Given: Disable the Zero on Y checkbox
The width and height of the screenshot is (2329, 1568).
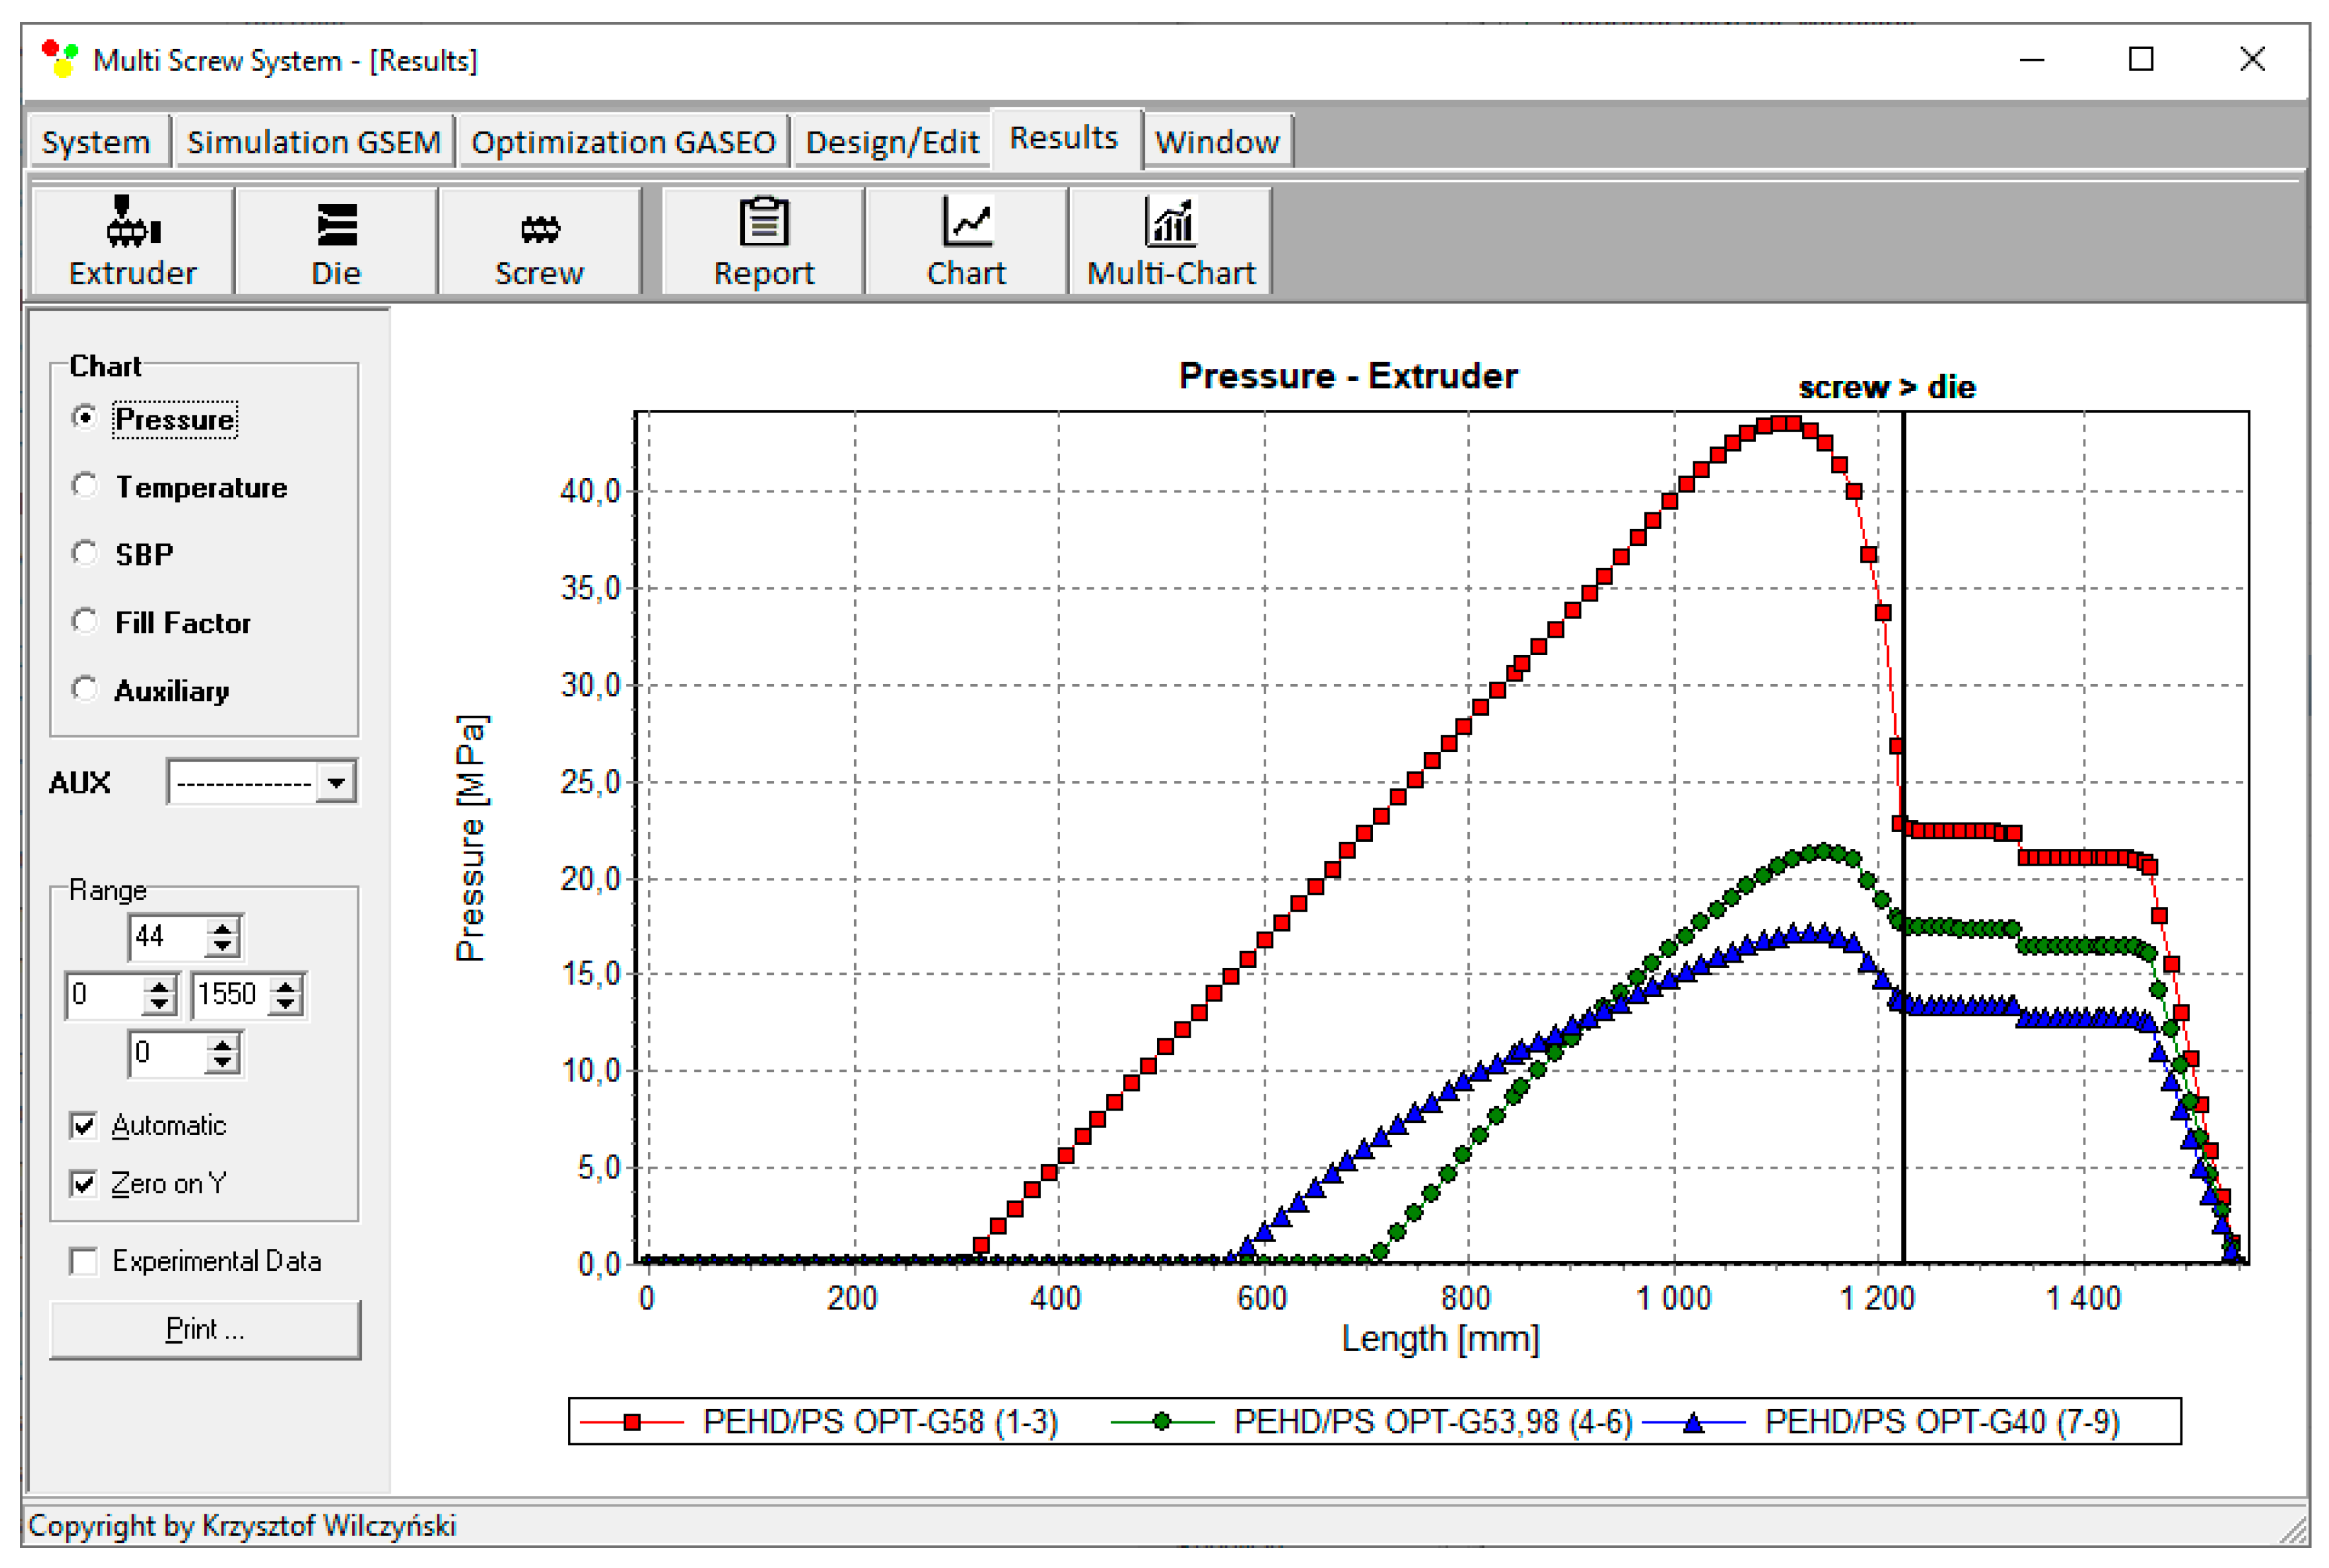Looking at the screenshot, I should coord(83,1184).
